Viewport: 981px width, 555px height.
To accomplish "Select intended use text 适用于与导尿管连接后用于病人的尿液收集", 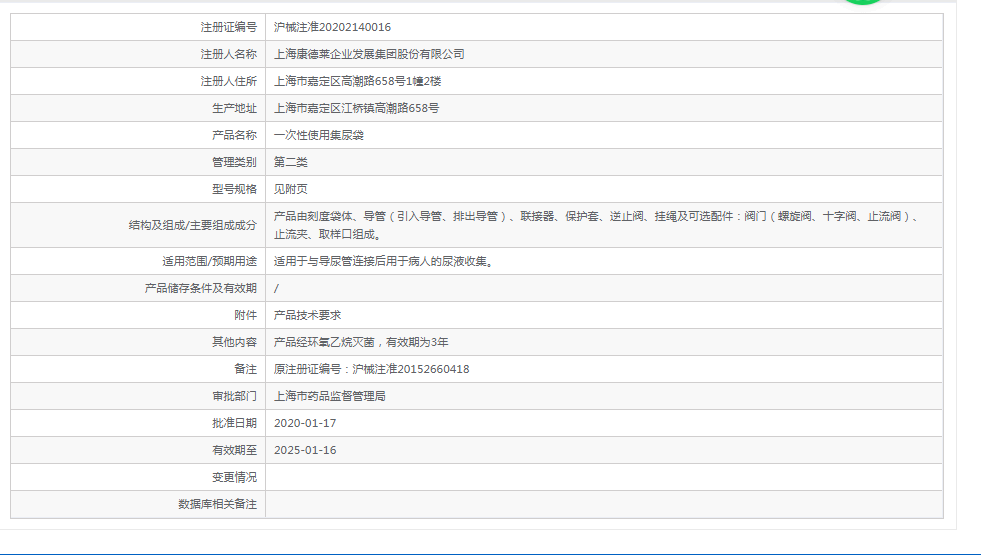I will (384, 262).
